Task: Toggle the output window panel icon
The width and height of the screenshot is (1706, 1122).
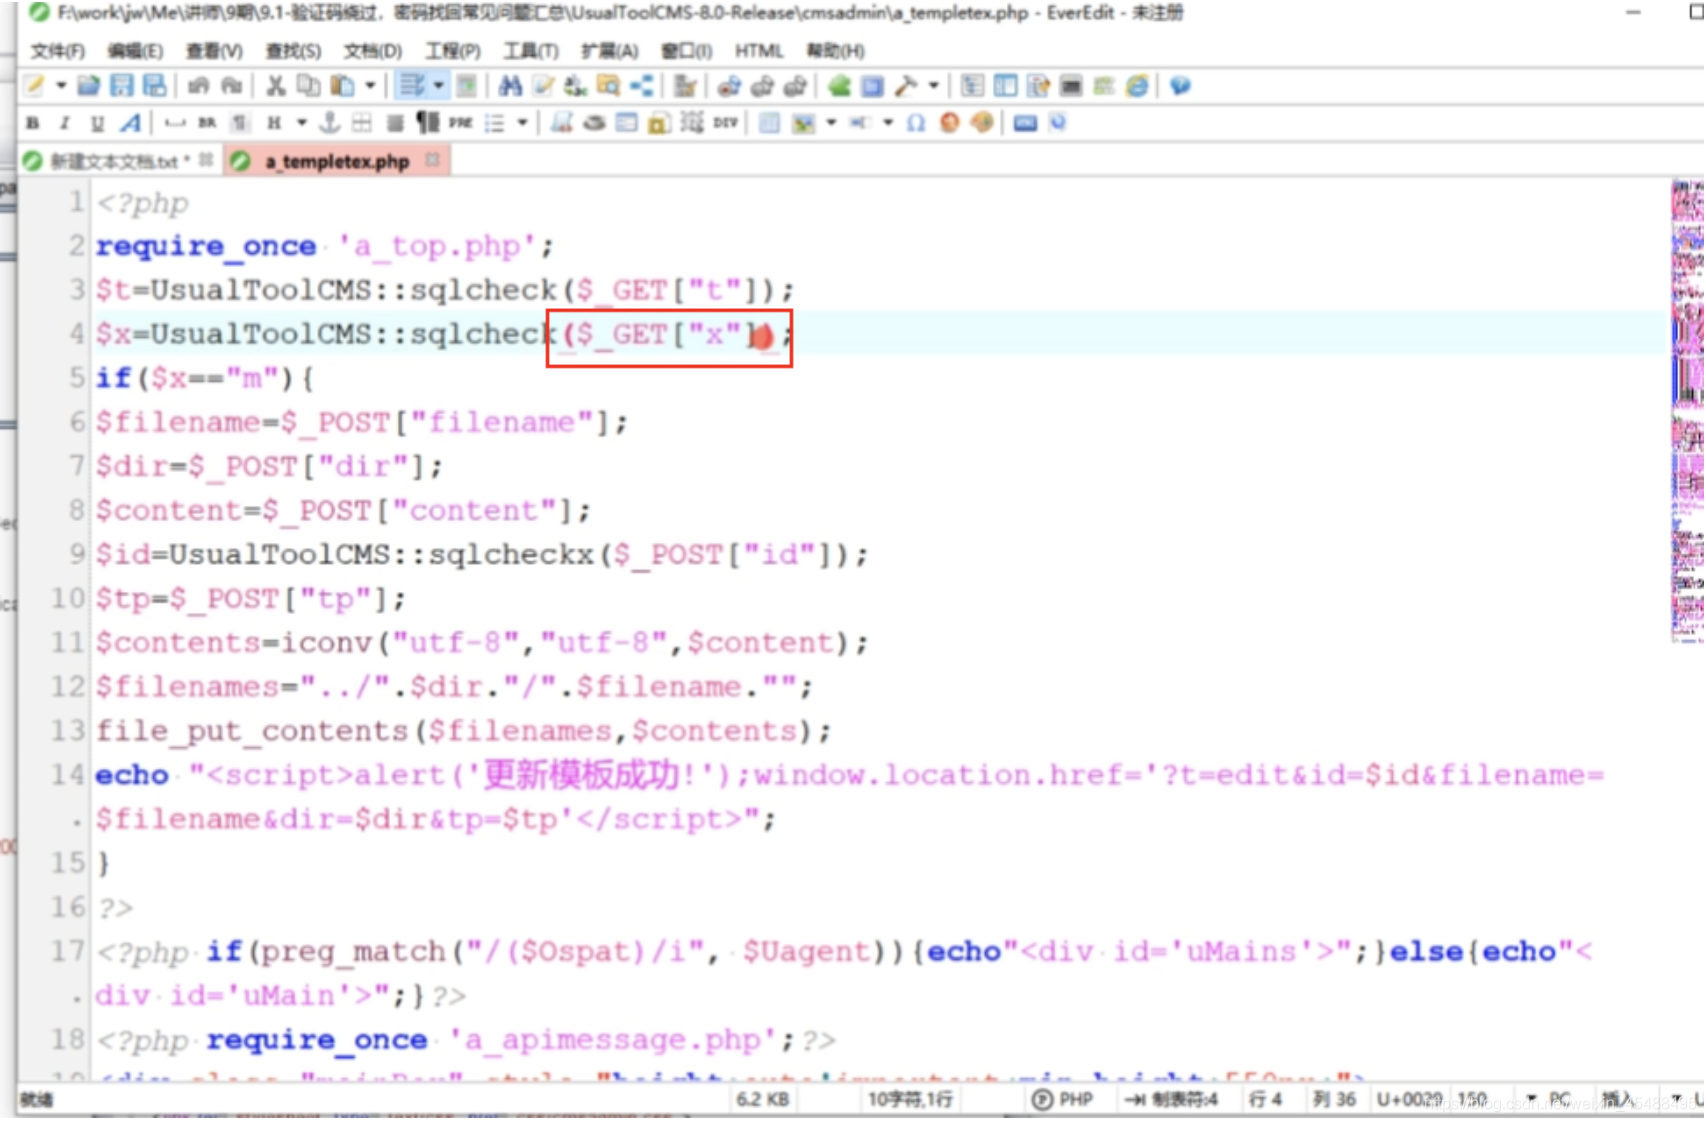Action: tap(1071, 86)
